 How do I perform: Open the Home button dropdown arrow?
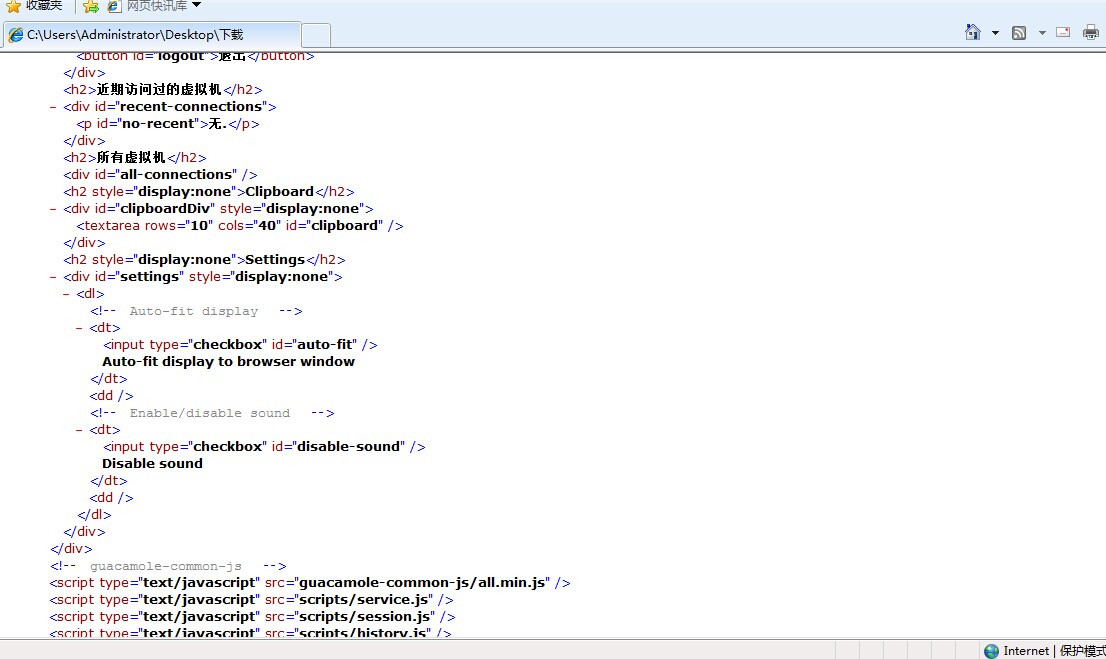tap(995, 33)
